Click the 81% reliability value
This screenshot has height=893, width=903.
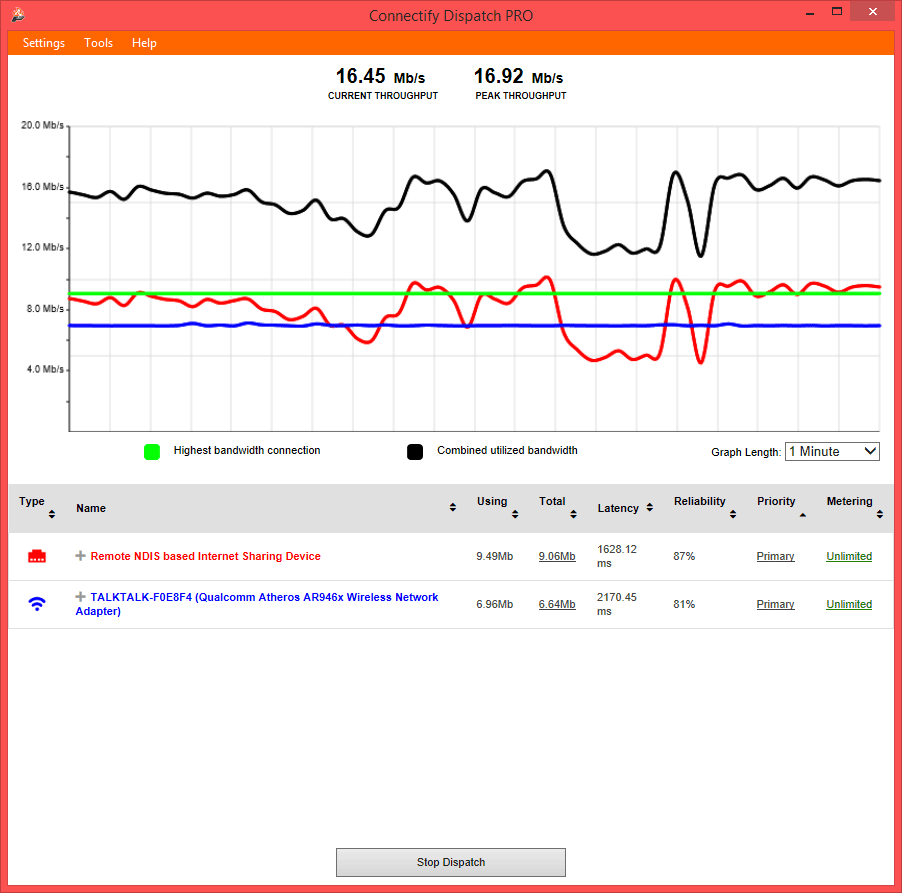(684, 604)
